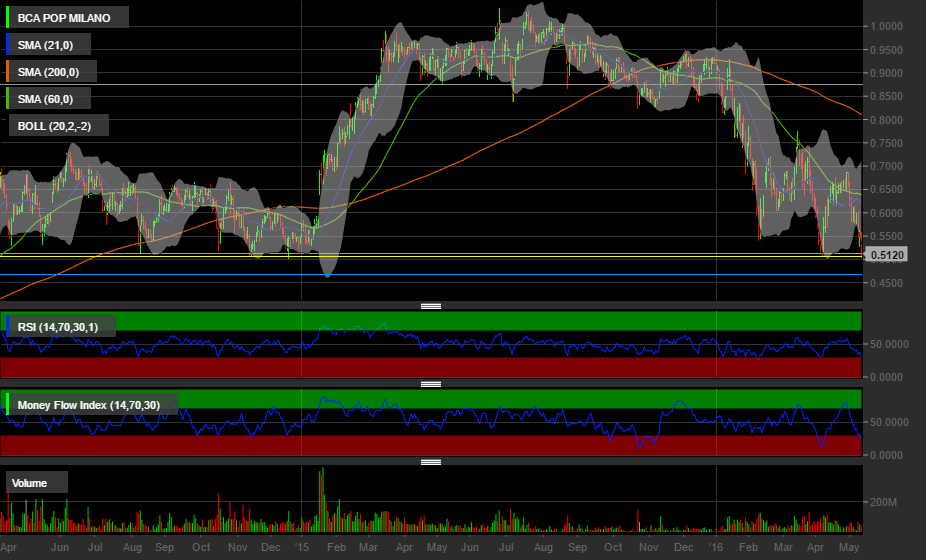Click the 0.7500 price axis label
This screenshot has width=926, height=560.
(x=886, y=143)
